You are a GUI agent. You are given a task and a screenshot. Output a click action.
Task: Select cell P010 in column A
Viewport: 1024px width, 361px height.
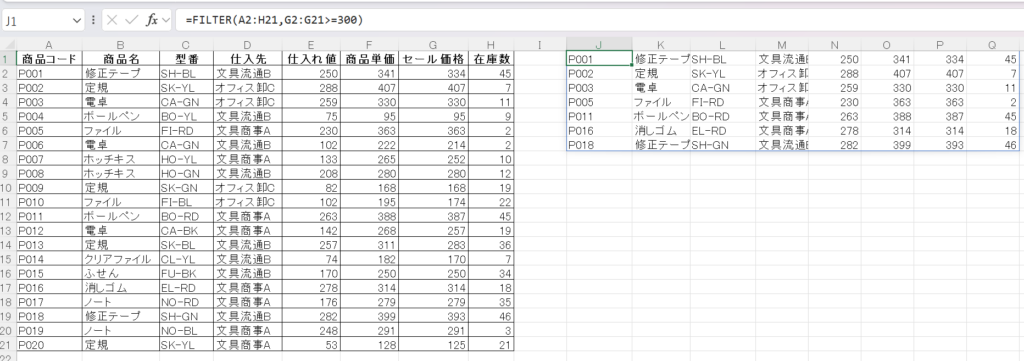click(49, 202)
